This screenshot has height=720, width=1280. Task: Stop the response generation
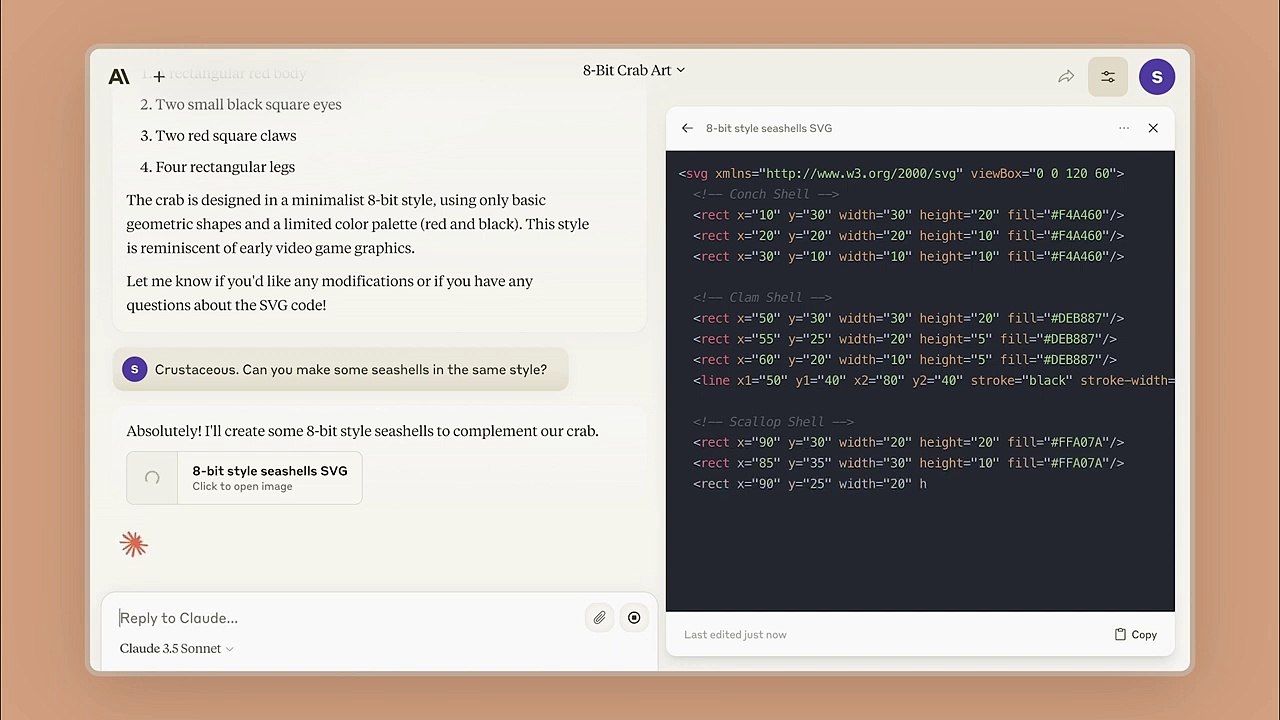coord(634,618)
